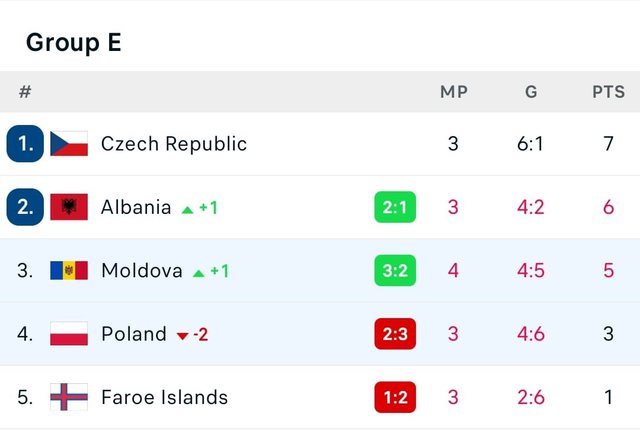Screen dimensions: 640x436
Task: Click the Group E heading
Action: coord(74,42)
